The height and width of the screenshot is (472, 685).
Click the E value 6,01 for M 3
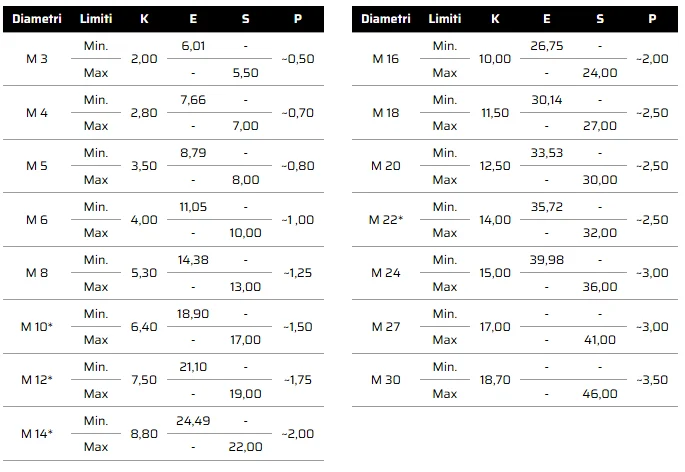[193, 46]
